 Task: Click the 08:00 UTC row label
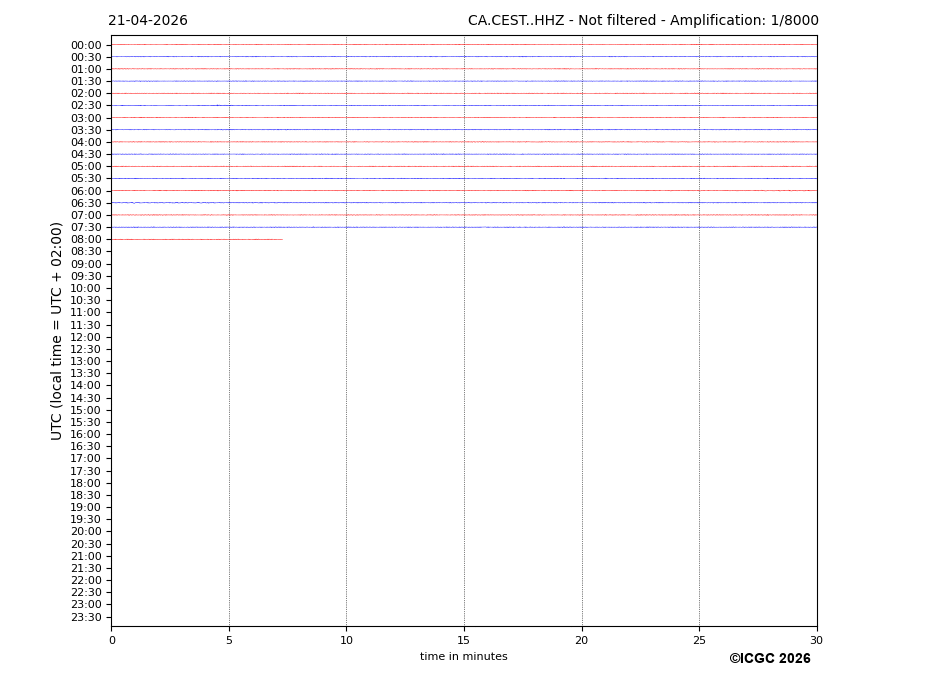pyautogui.click(x=86, y=240)
